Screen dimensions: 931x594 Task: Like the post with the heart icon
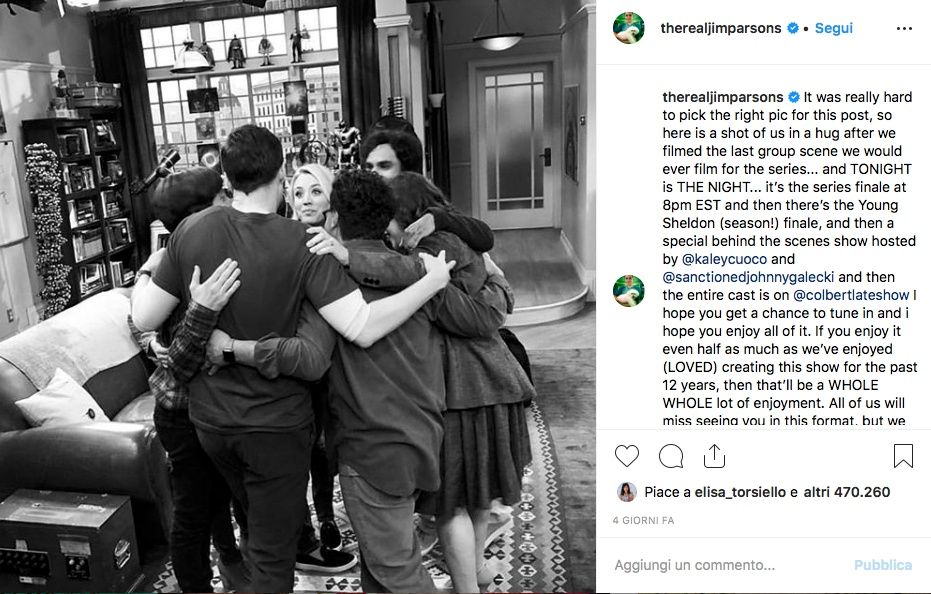click(x=626, y=456)
